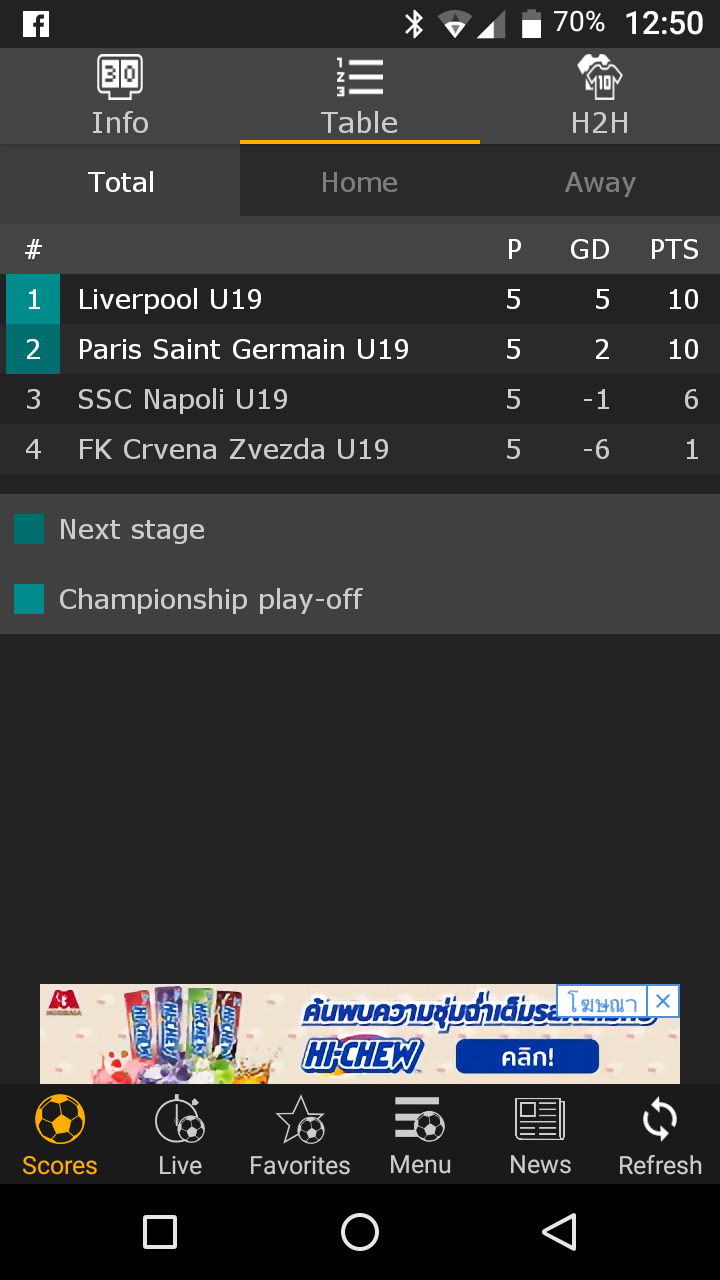Viewport: 720px width, 1280px height.
Task: Open the Menu icon in bottom bar
Action: coord(420,1120)
